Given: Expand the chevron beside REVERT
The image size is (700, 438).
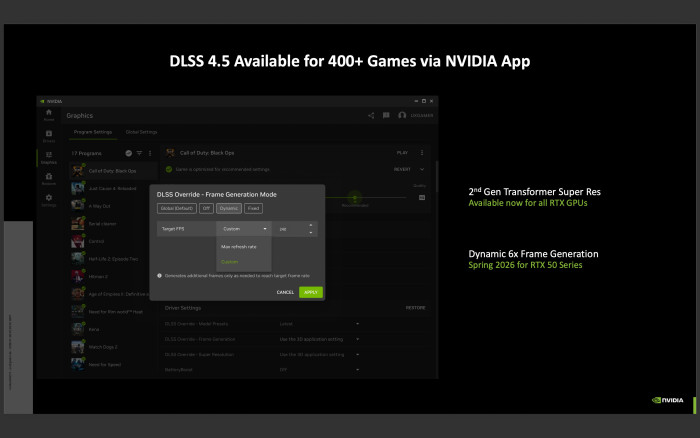Looking at the screenshot, I should 422,169.
